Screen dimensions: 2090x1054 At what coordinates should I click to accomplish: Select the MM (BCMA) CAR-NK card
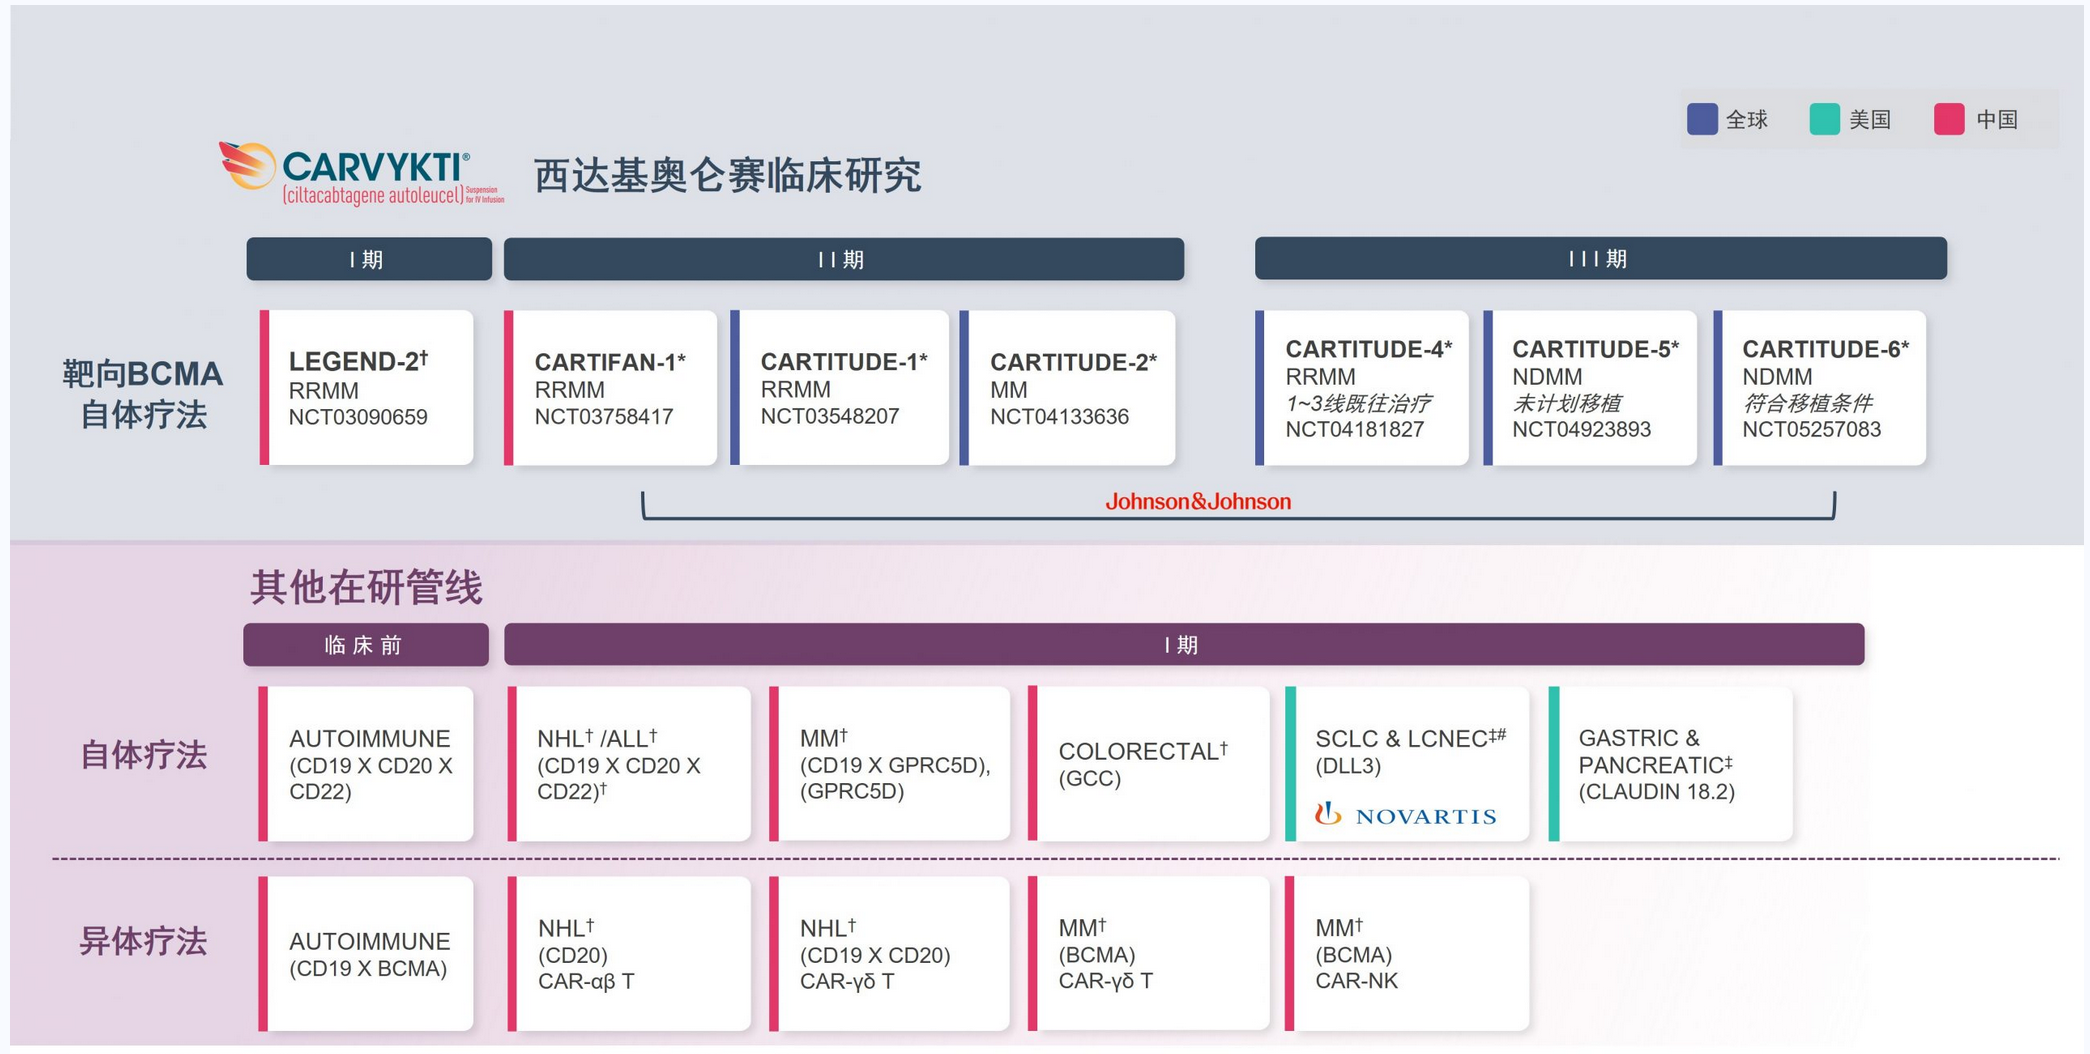pyautogui.click(x=1407, y=954)
